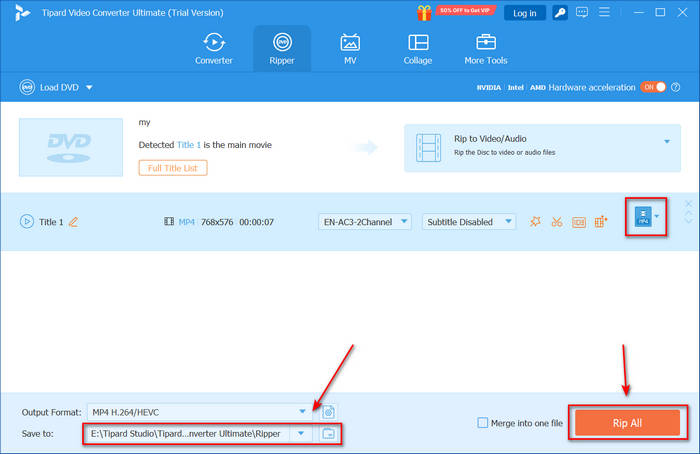
Task: Open the Ripper tab
Action: [x=282, y=49]
